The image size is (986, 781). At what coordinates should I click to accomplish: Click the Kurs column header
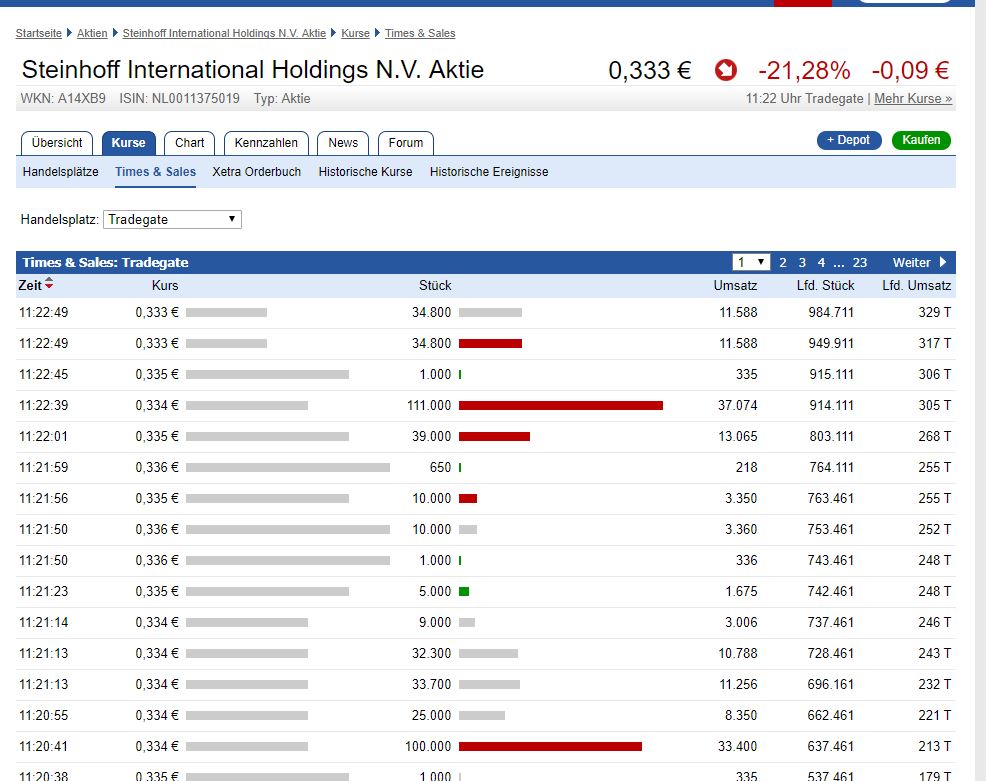(x=165, y=285)
